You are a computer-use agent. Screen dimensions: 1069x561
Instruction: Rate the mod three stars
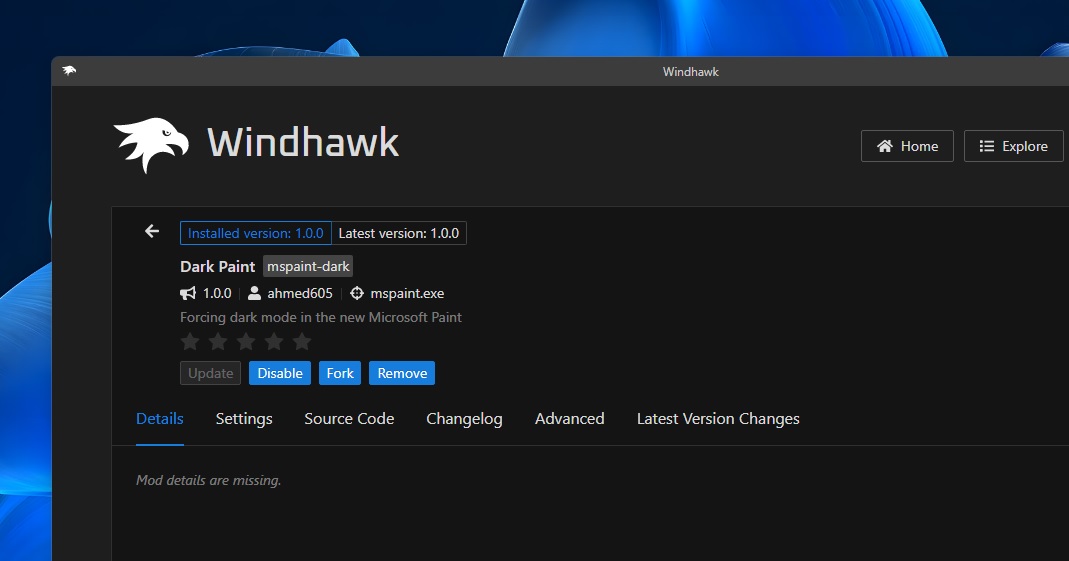(x=246, y=342)
